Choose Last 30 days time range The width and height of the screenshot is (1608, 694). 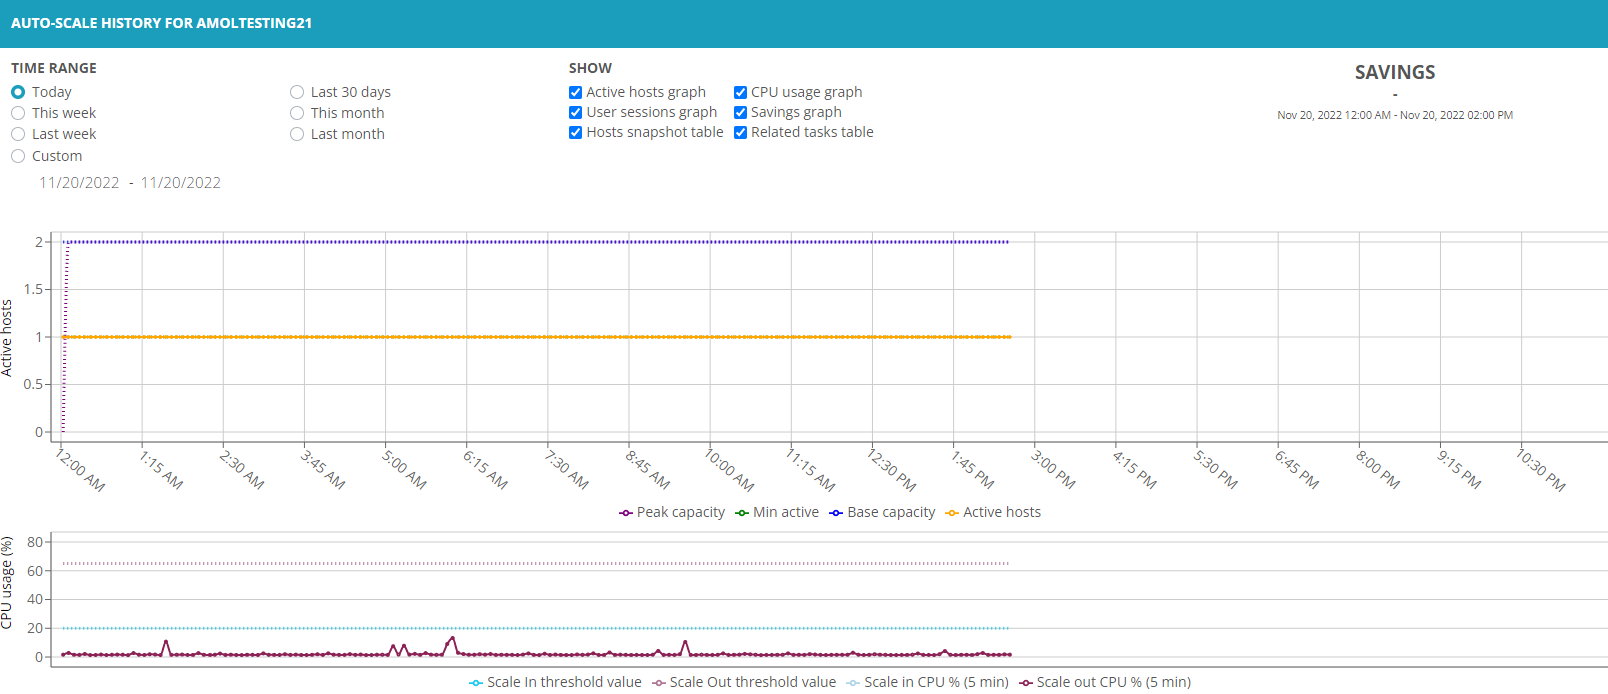pos(297,92)
